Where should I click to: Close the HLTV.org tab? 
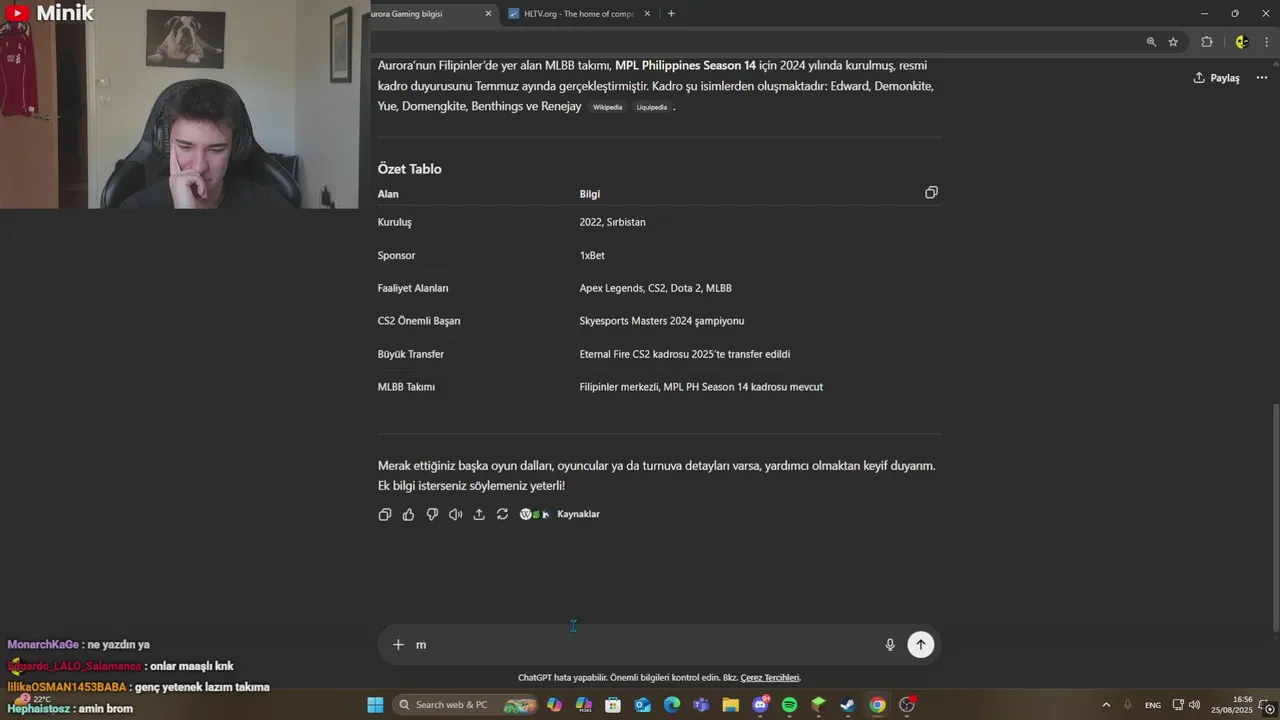[647, 14]
